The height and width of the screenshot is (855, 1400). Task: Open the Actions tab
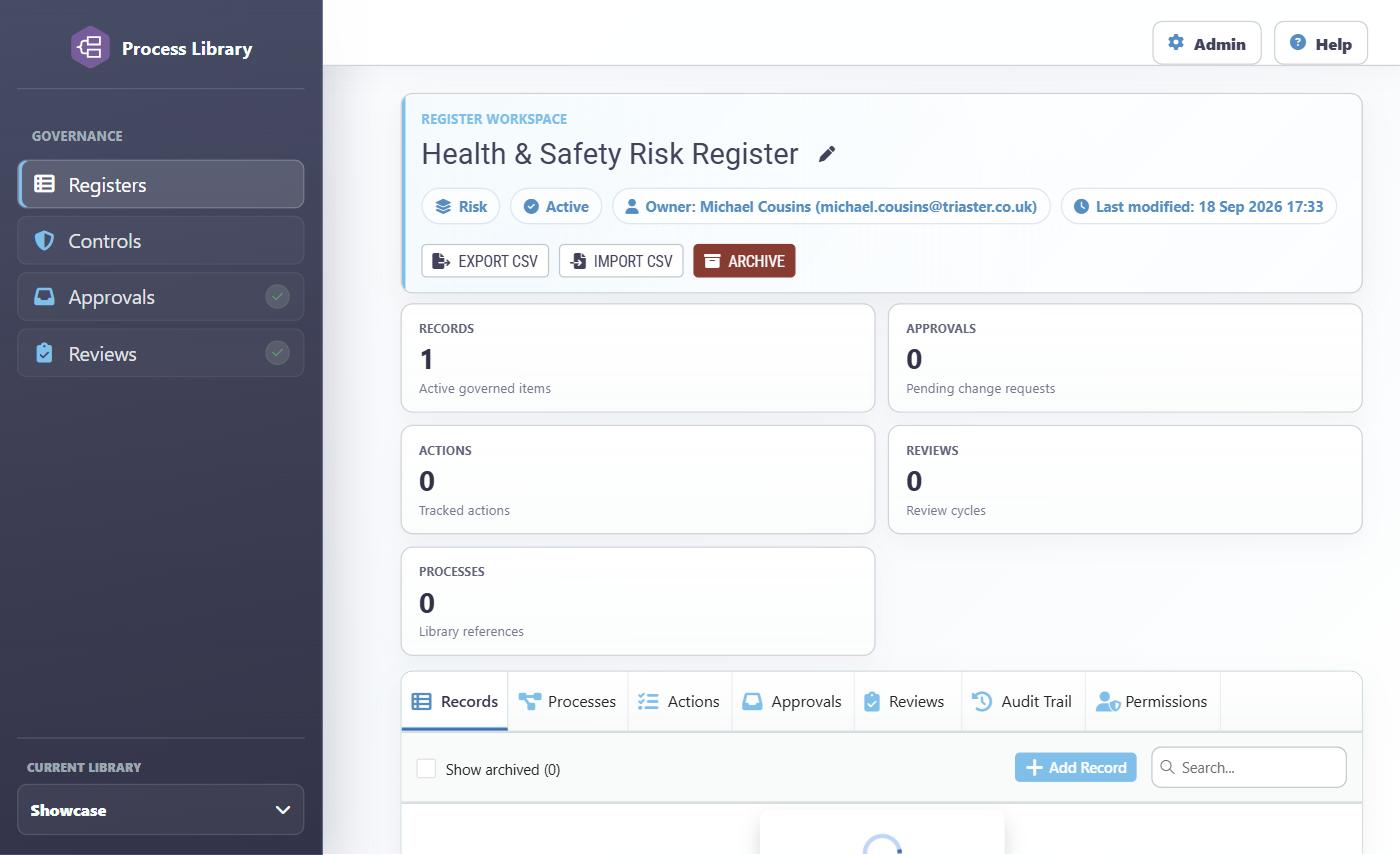tap(680, 702)
